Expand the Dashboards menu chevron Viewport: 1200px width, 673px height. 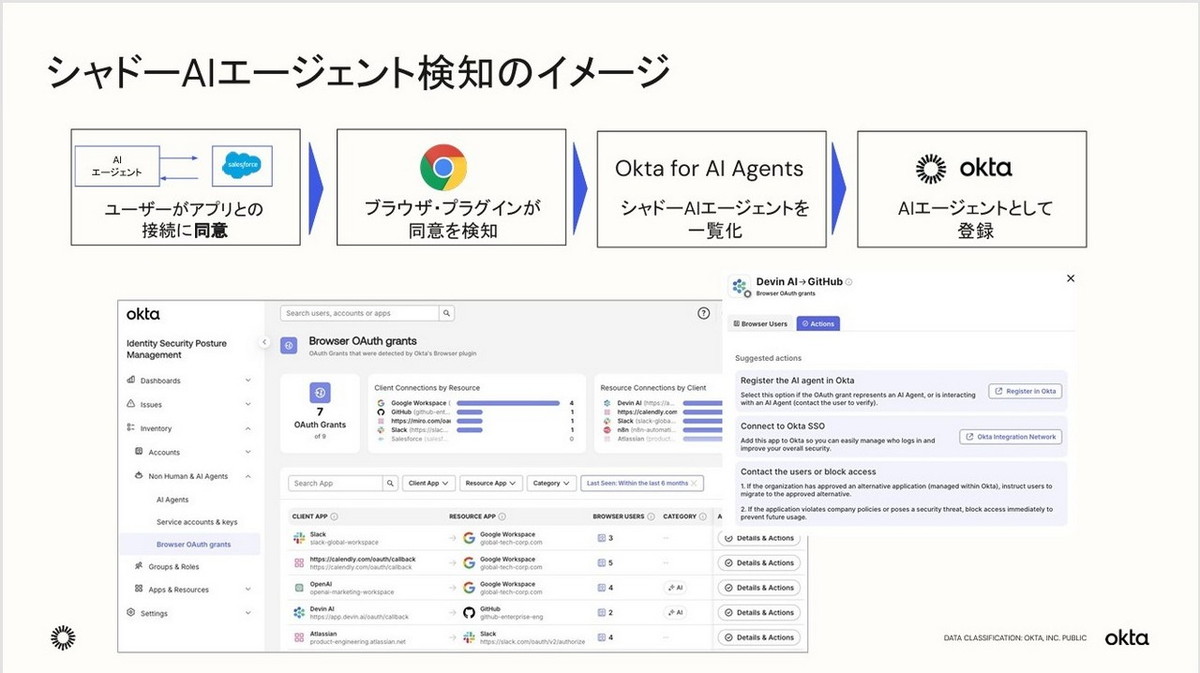248,380
